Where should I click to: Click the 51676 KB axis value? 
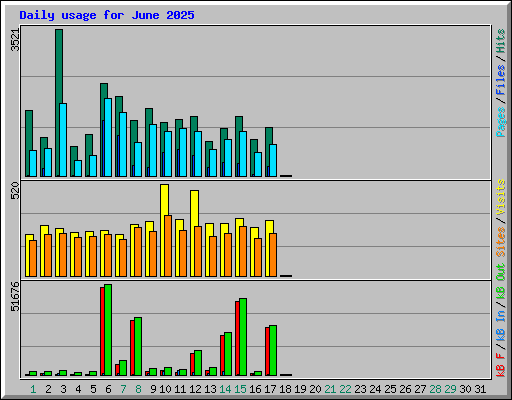(15, 296)
